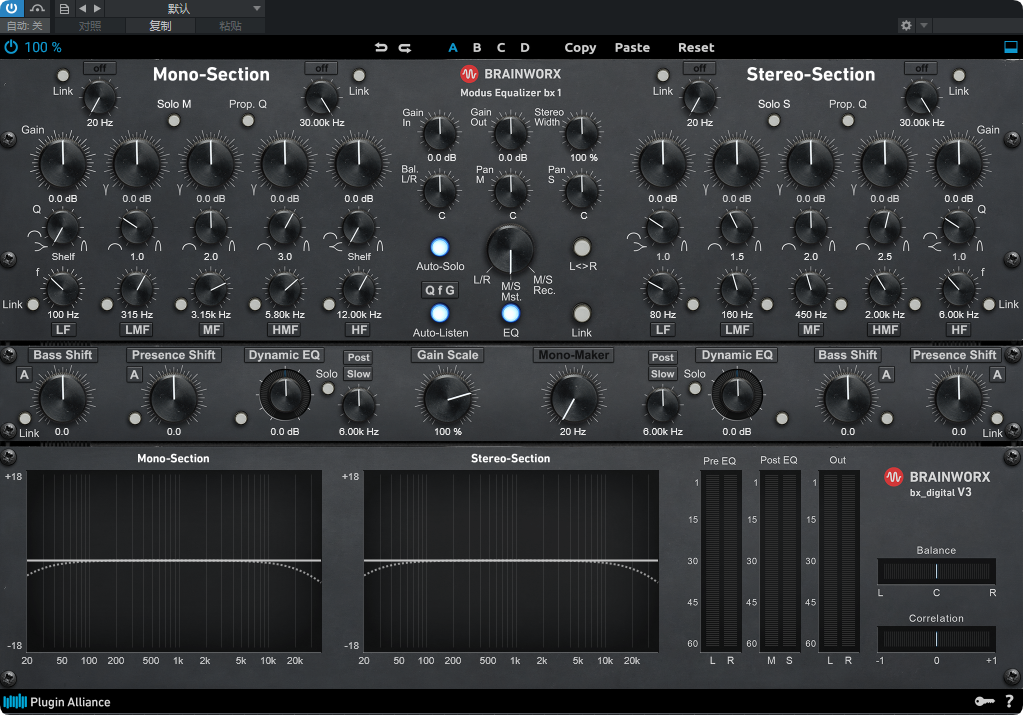Open the host settings gear icon
This screenshot has height=715, width=1023.
pos(906,25)
